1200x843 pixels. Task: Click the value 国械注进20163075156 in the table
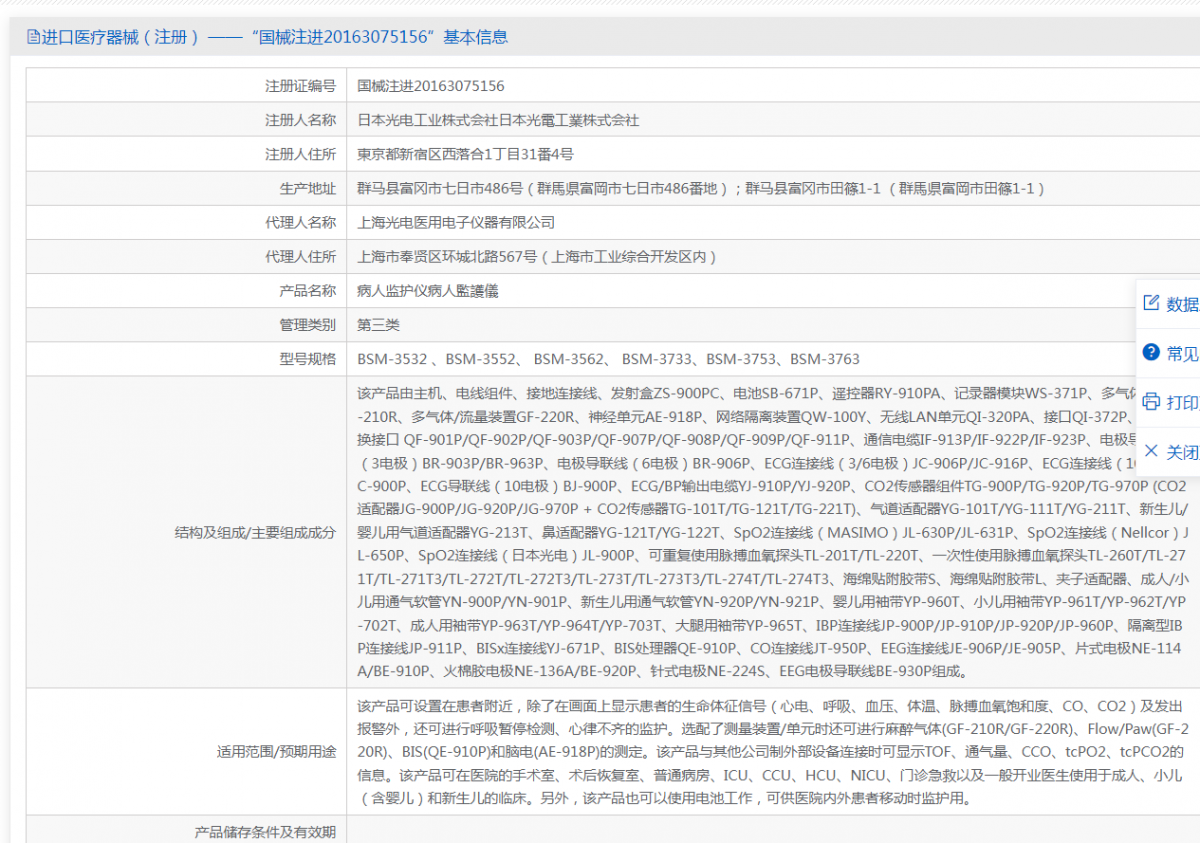pos(431,86)
